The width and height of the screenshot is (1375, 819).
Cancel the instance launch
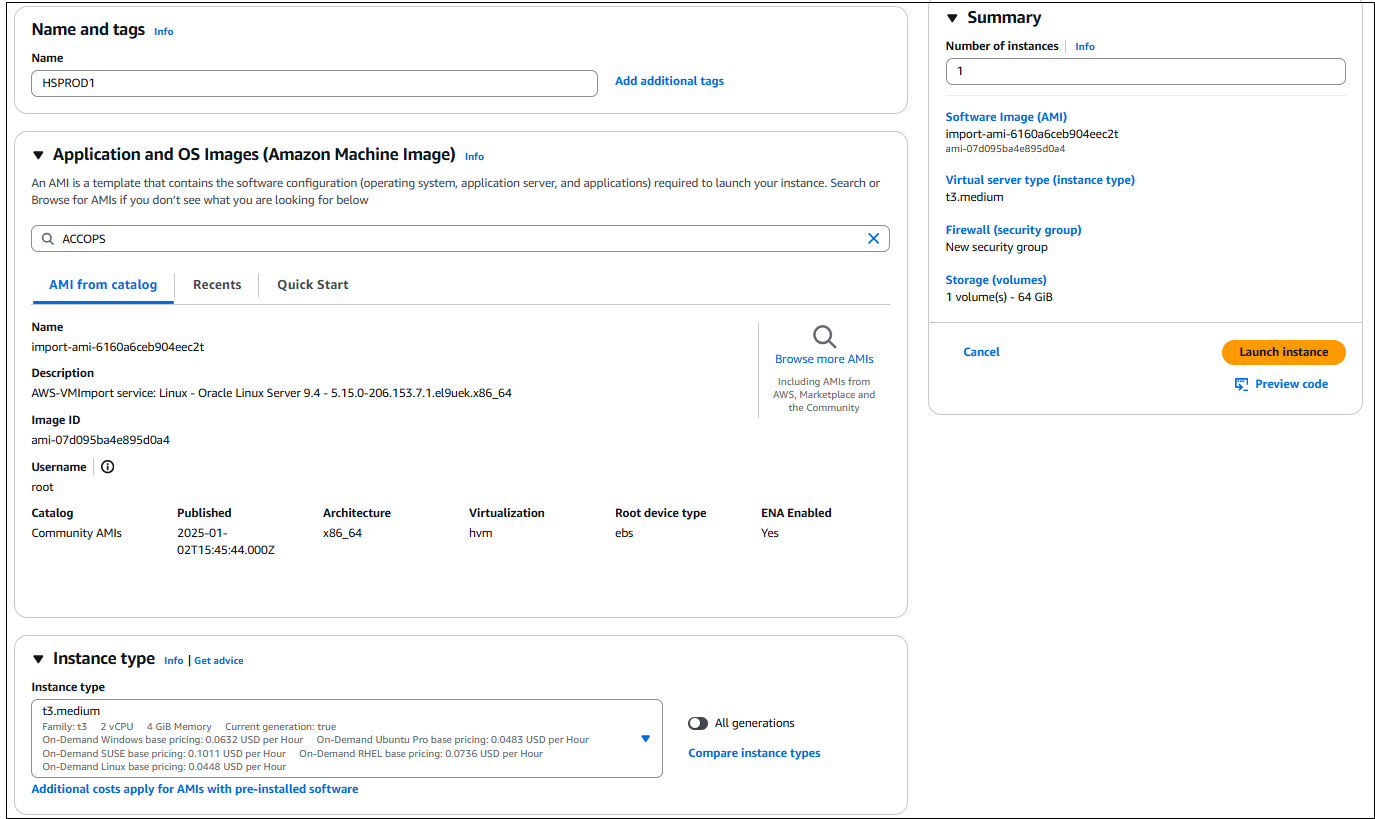(x=981, y=352)
